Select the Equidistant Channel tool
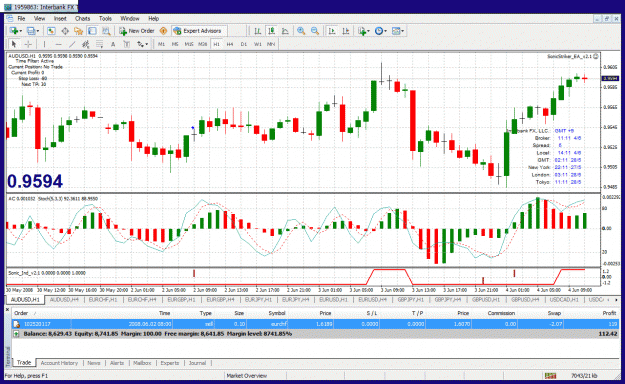Image resolution: width=625 pixels, height=384 pixels. point(85,44)
